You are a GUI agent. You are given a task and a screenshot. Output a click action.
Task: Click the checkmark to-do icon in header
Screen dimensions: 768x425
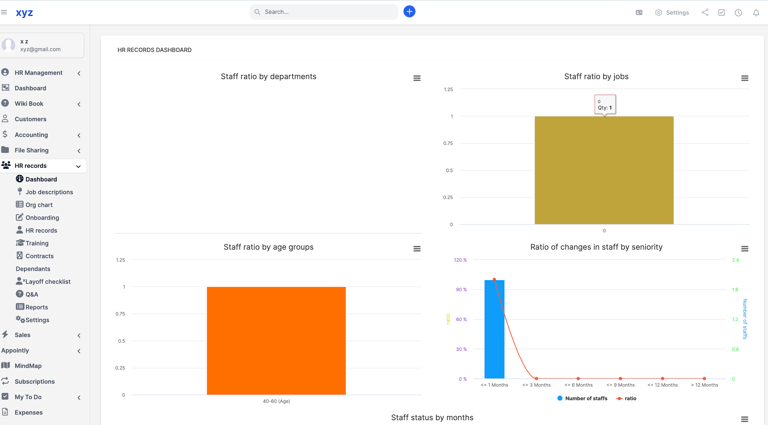(x=721, y=12)
